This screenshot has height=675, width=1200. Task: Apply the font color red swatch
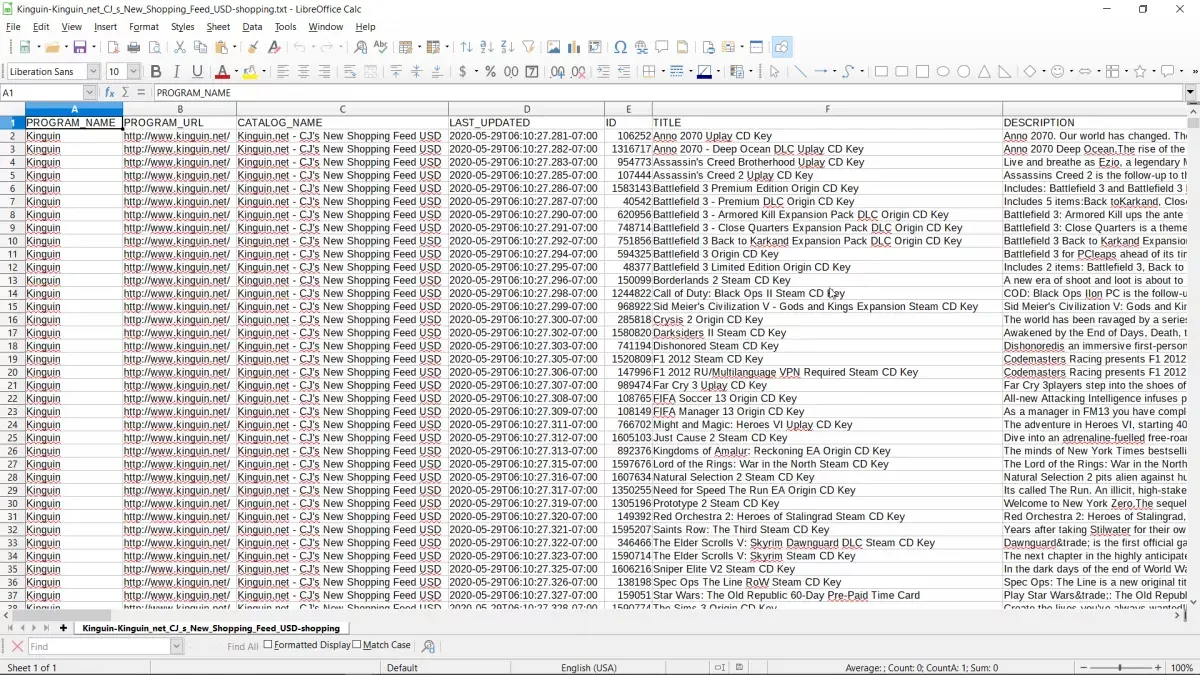222,72
